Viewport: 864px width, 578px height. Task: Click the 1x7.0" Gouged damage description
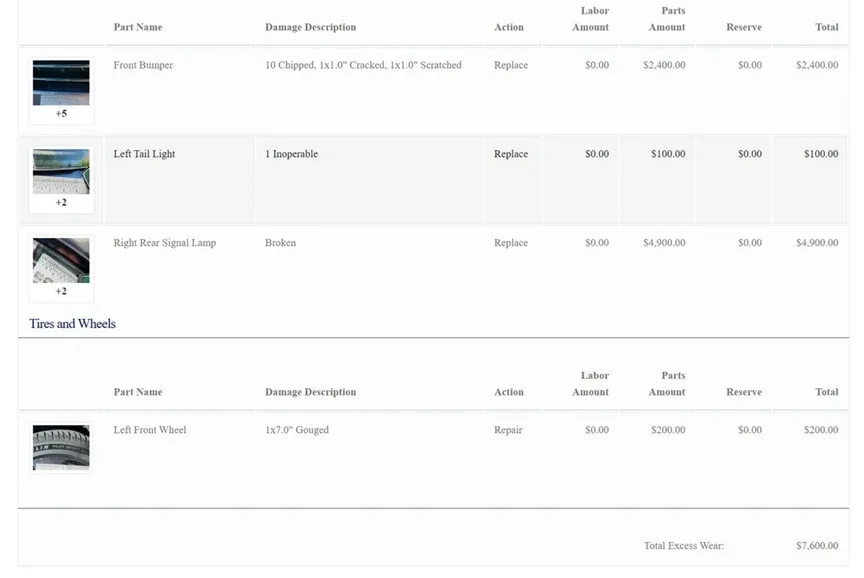click(x=297, y=430)
